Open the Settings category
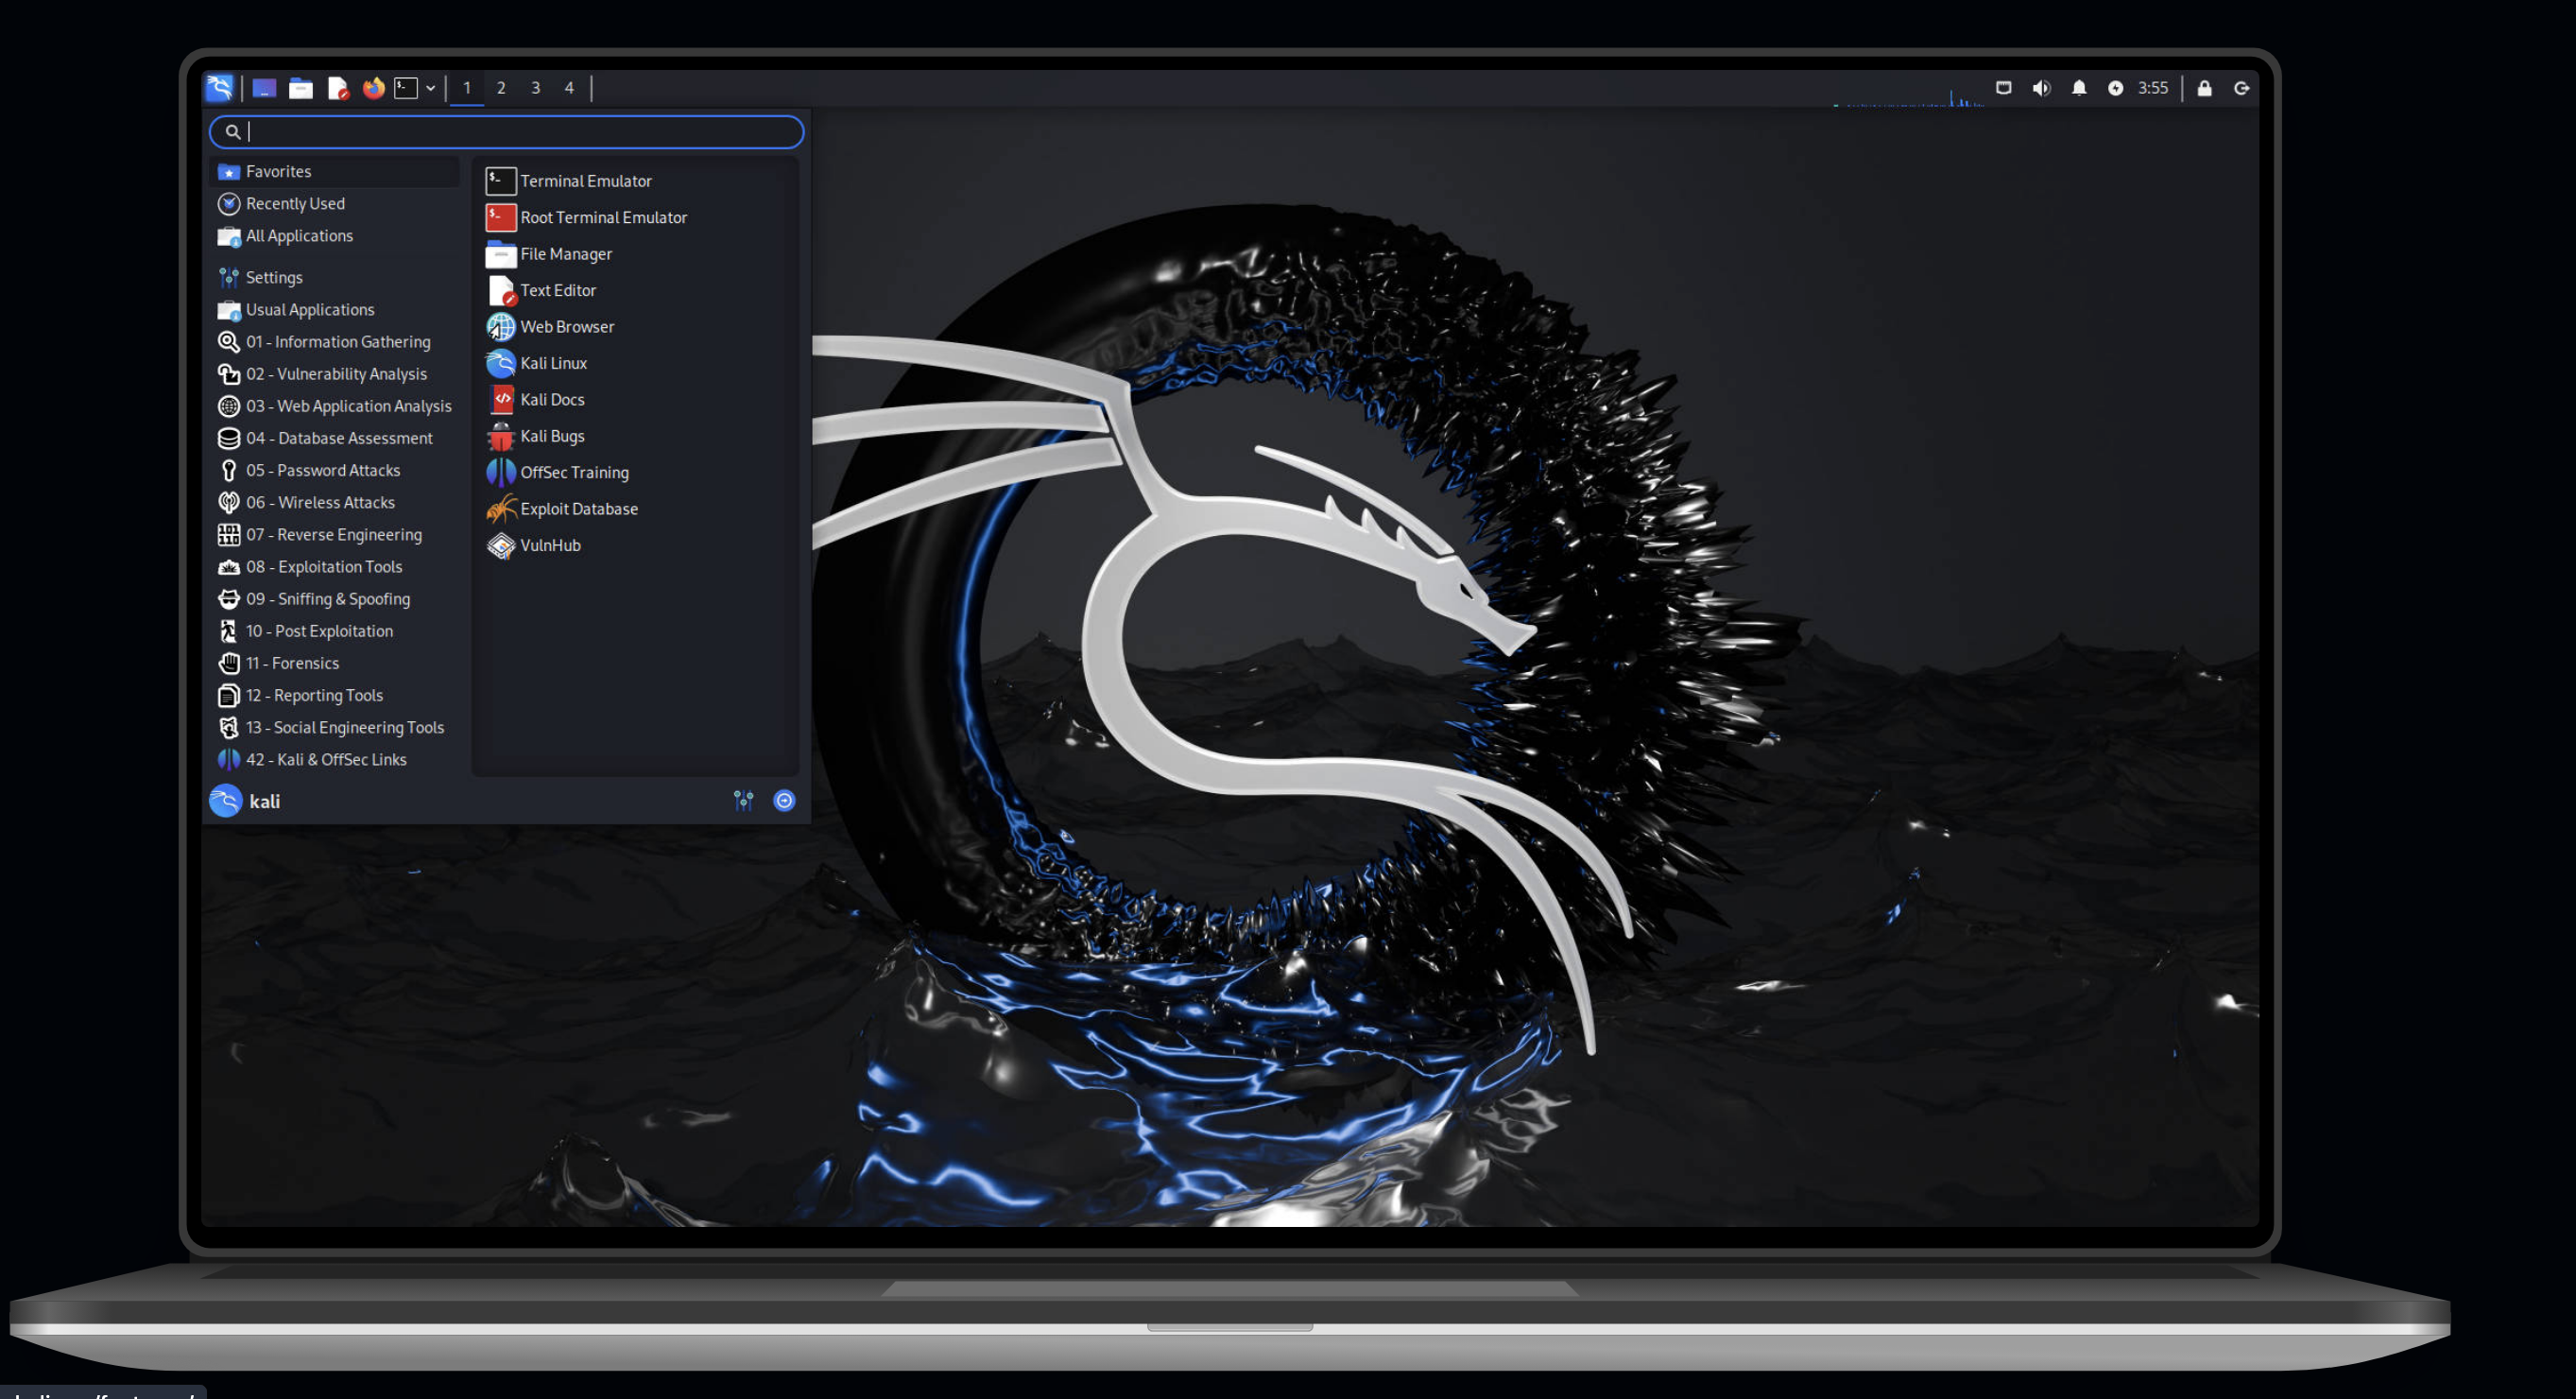The image size is (2576, 1399). pos(335,278)
